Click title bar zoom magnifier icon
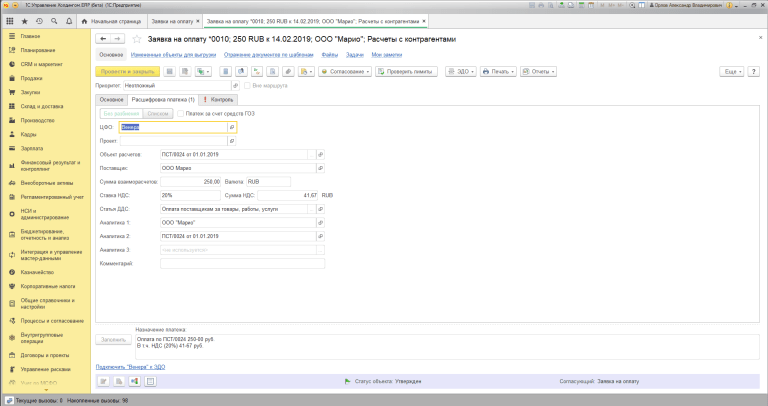This screenshot has width=768, height=406. tap(632, 5)
